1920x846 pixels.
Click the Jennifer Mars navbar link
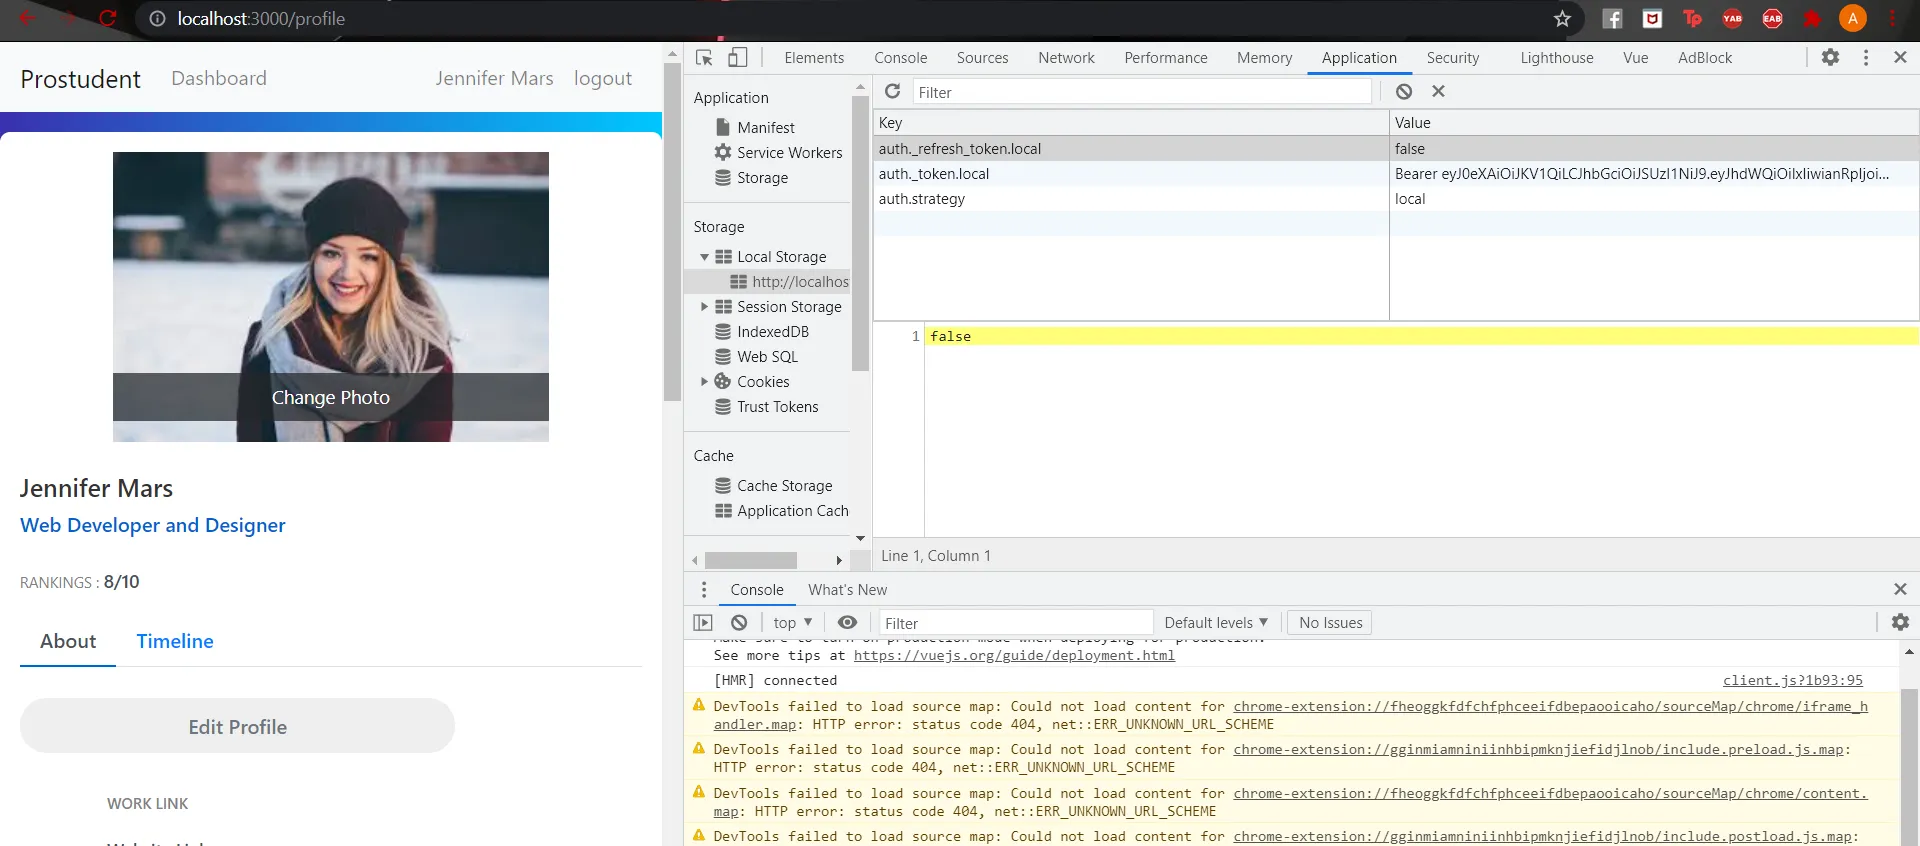click(x=494, y=78)
